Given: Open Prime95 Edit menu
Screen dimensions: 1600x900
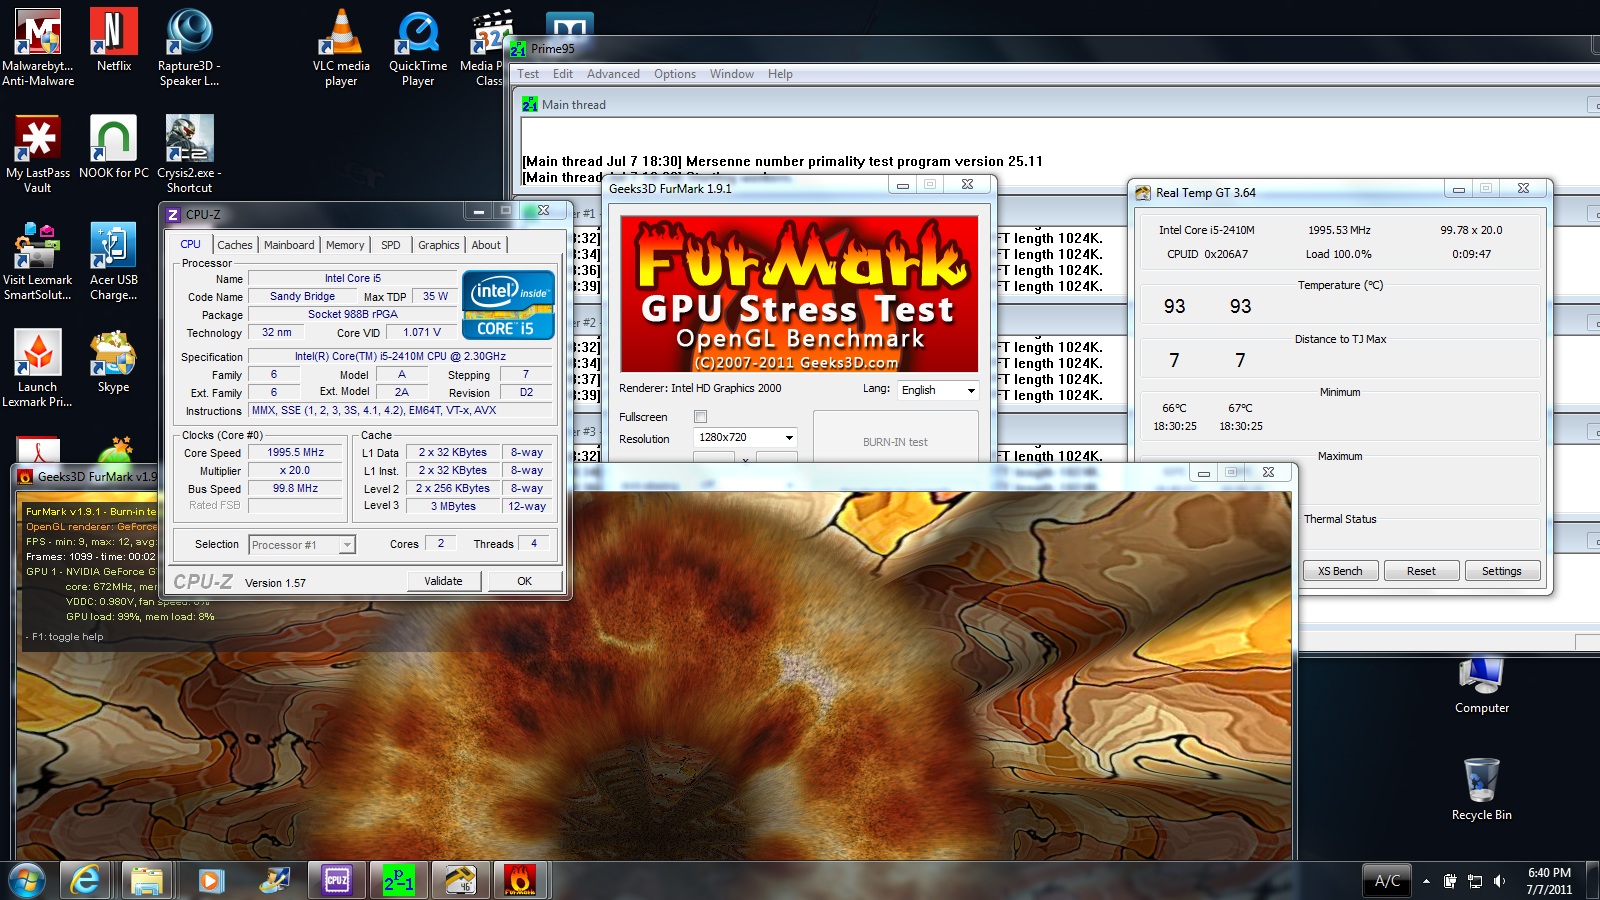Looking at the screenshot, I should [x=563, y=74].
